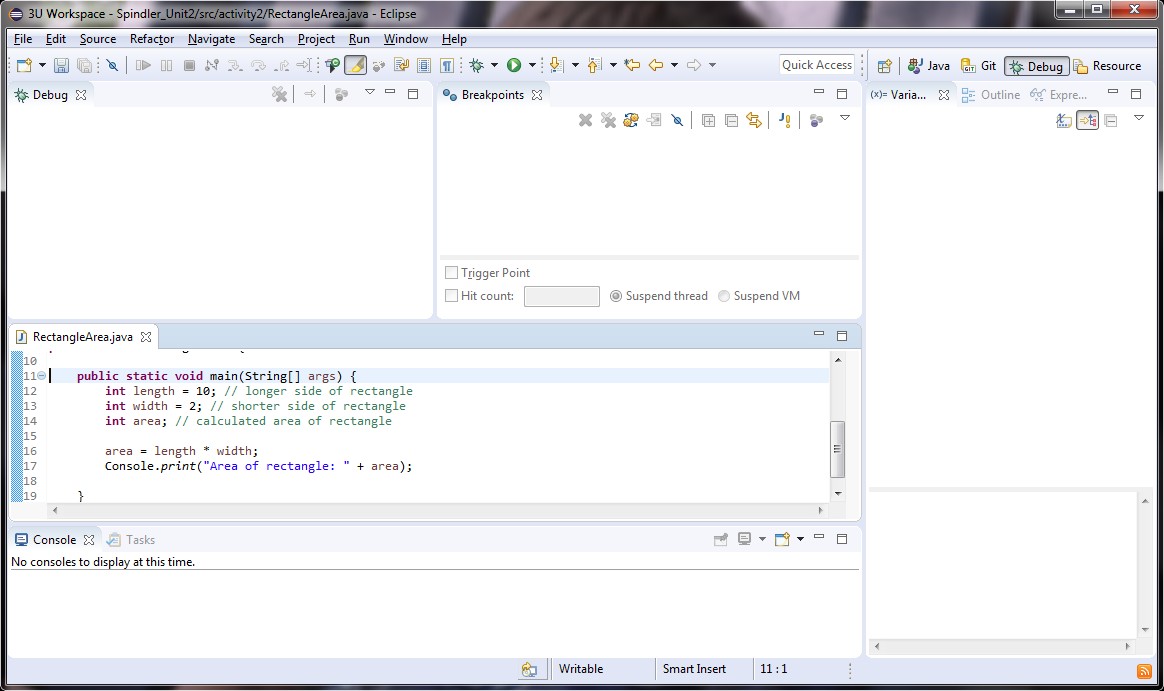1164x691 pixels.
Task: Toggle Mark Occurrences highlighter icon
Action: coord(355,65)
